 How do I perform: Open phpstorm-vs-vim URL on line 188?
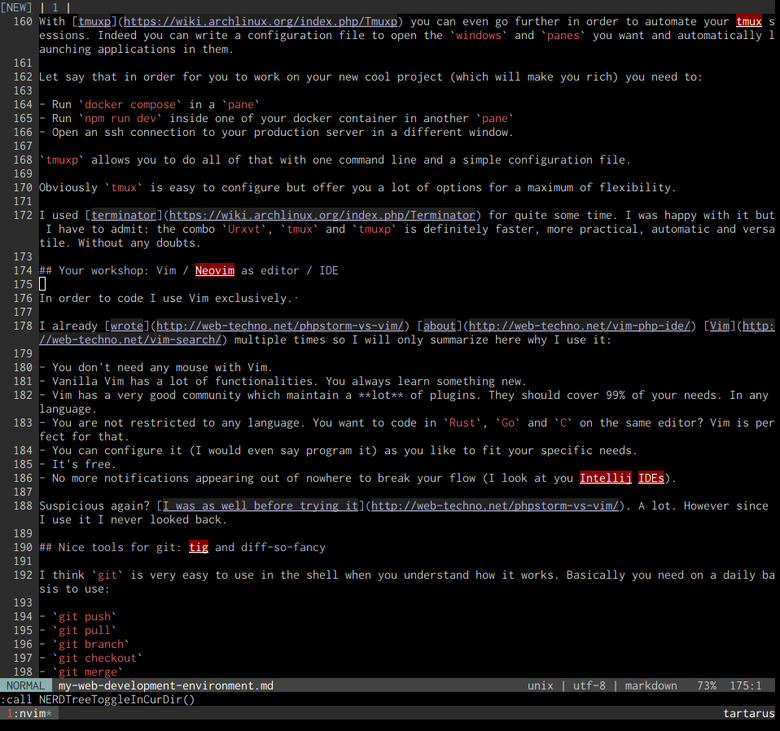pos(494,506)
